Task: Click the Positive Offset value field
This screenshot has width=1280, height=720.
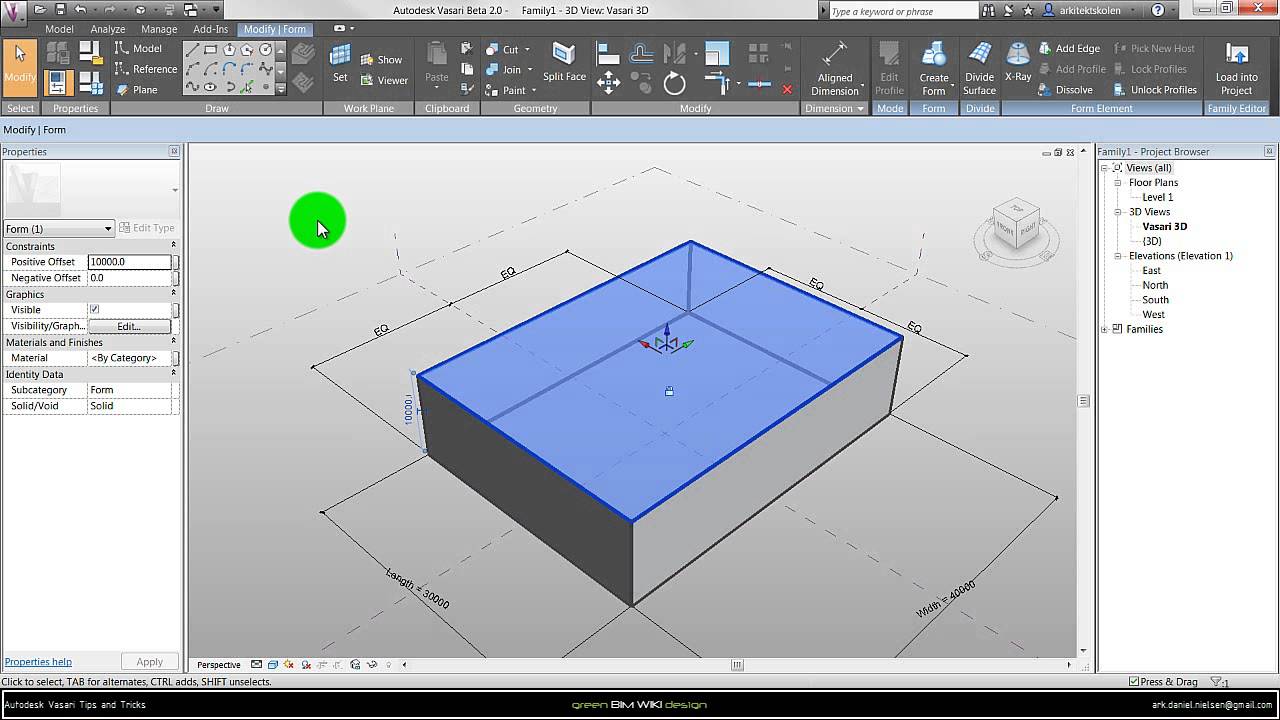Action: pyautogui.click(x=129, y=262)
